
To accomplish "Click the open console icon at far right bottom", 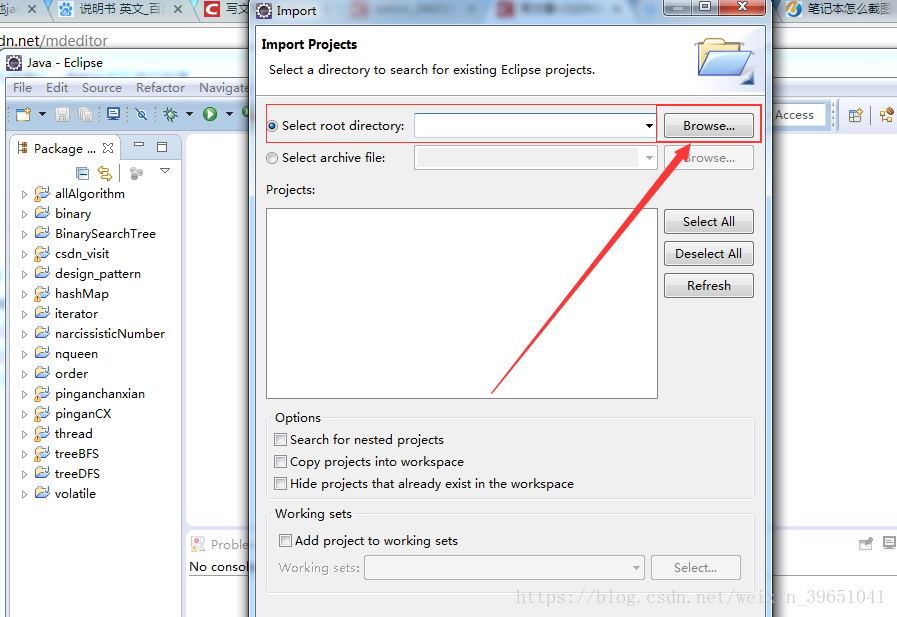I will [889, 543].
